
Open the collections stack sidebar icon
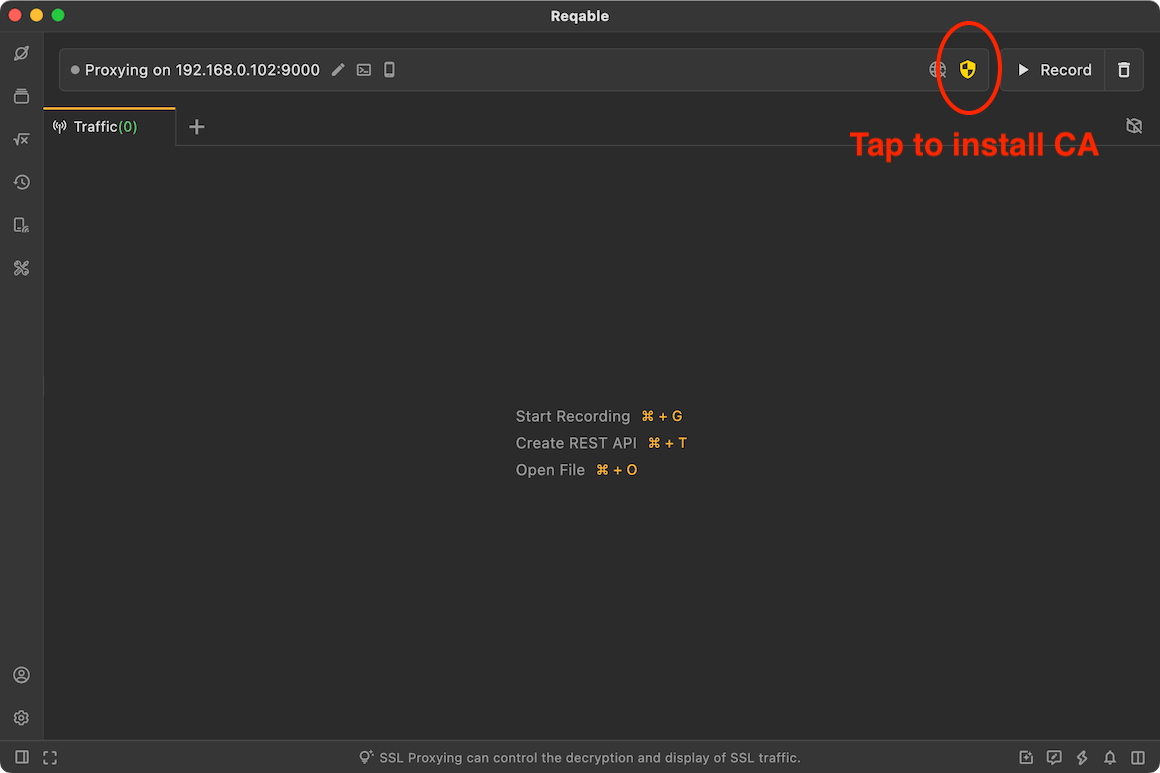click(x=21, y=96)
